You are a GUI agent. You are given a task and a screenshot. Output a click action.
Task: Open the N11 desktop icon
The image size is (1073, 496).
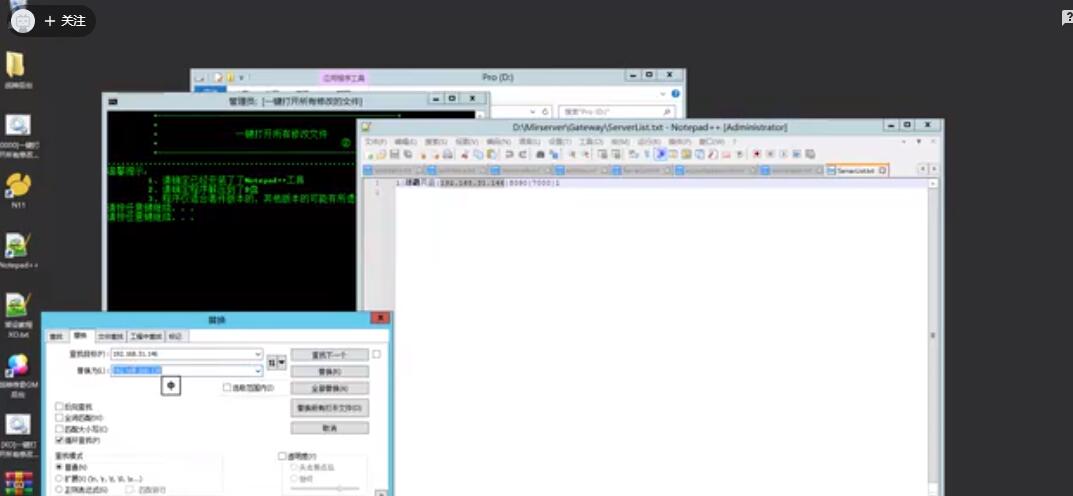tap(17, 186)
